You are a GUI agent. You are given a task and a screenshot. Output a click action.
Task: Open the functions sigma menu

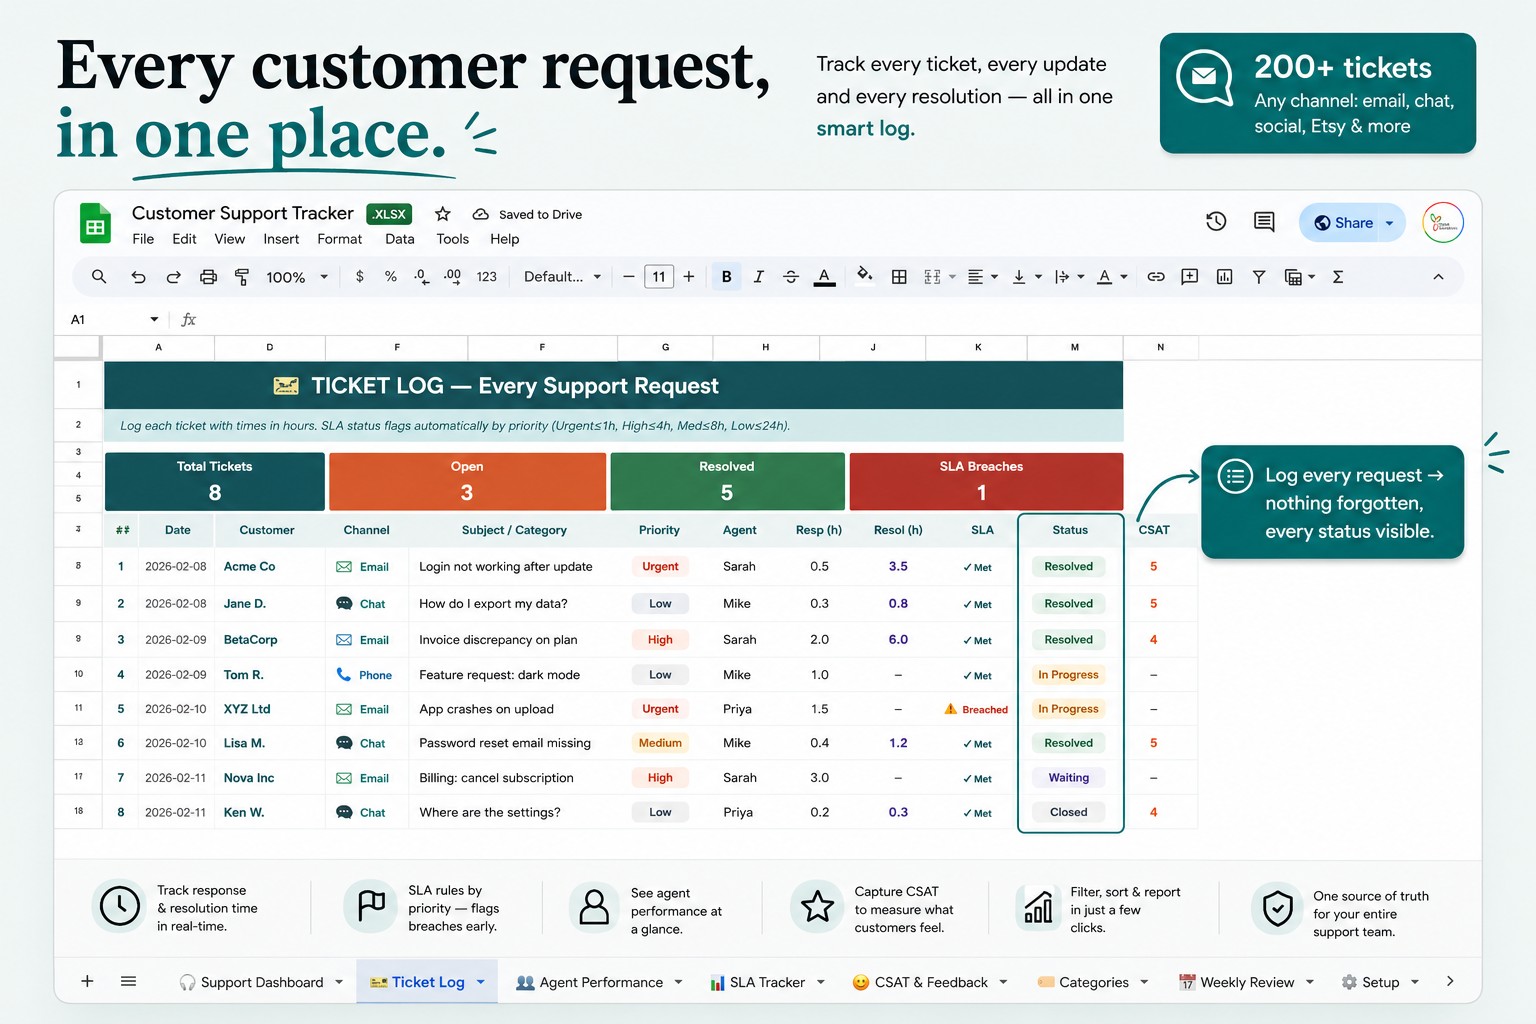click(x=1338, y=277)
